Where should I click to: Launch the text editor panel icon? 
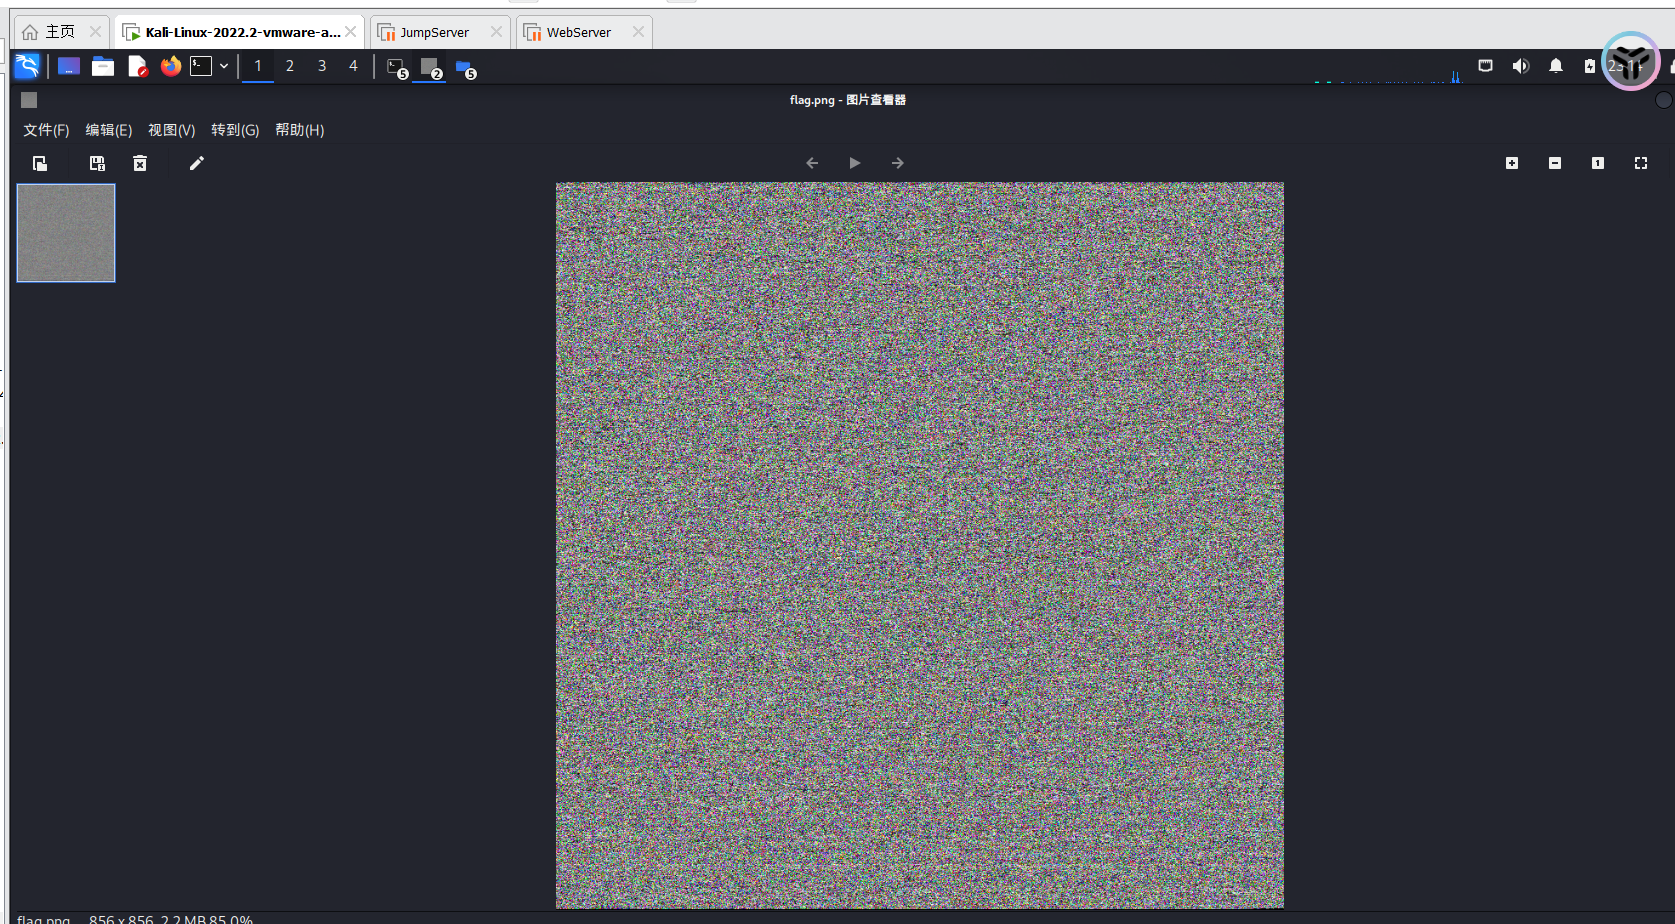point(138,66)
